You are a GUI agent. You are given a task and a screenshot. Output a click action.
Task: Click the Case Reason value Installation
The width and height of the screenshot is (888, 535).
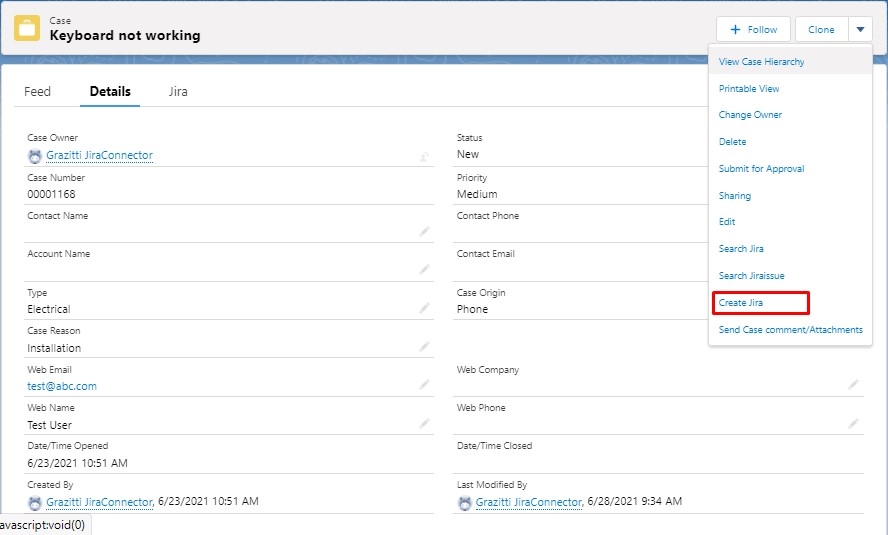(54, 348)
